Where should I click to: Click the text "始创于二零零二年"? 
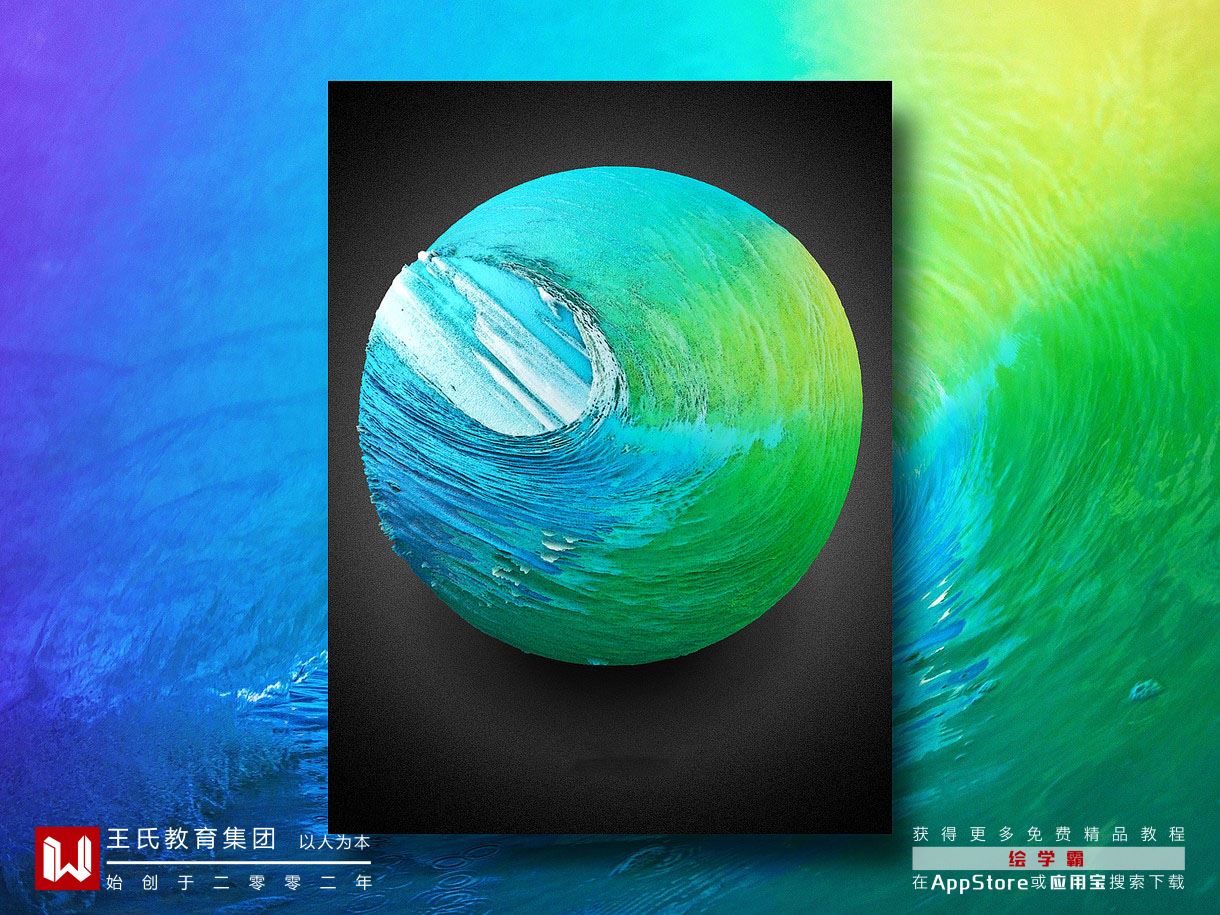239,882
